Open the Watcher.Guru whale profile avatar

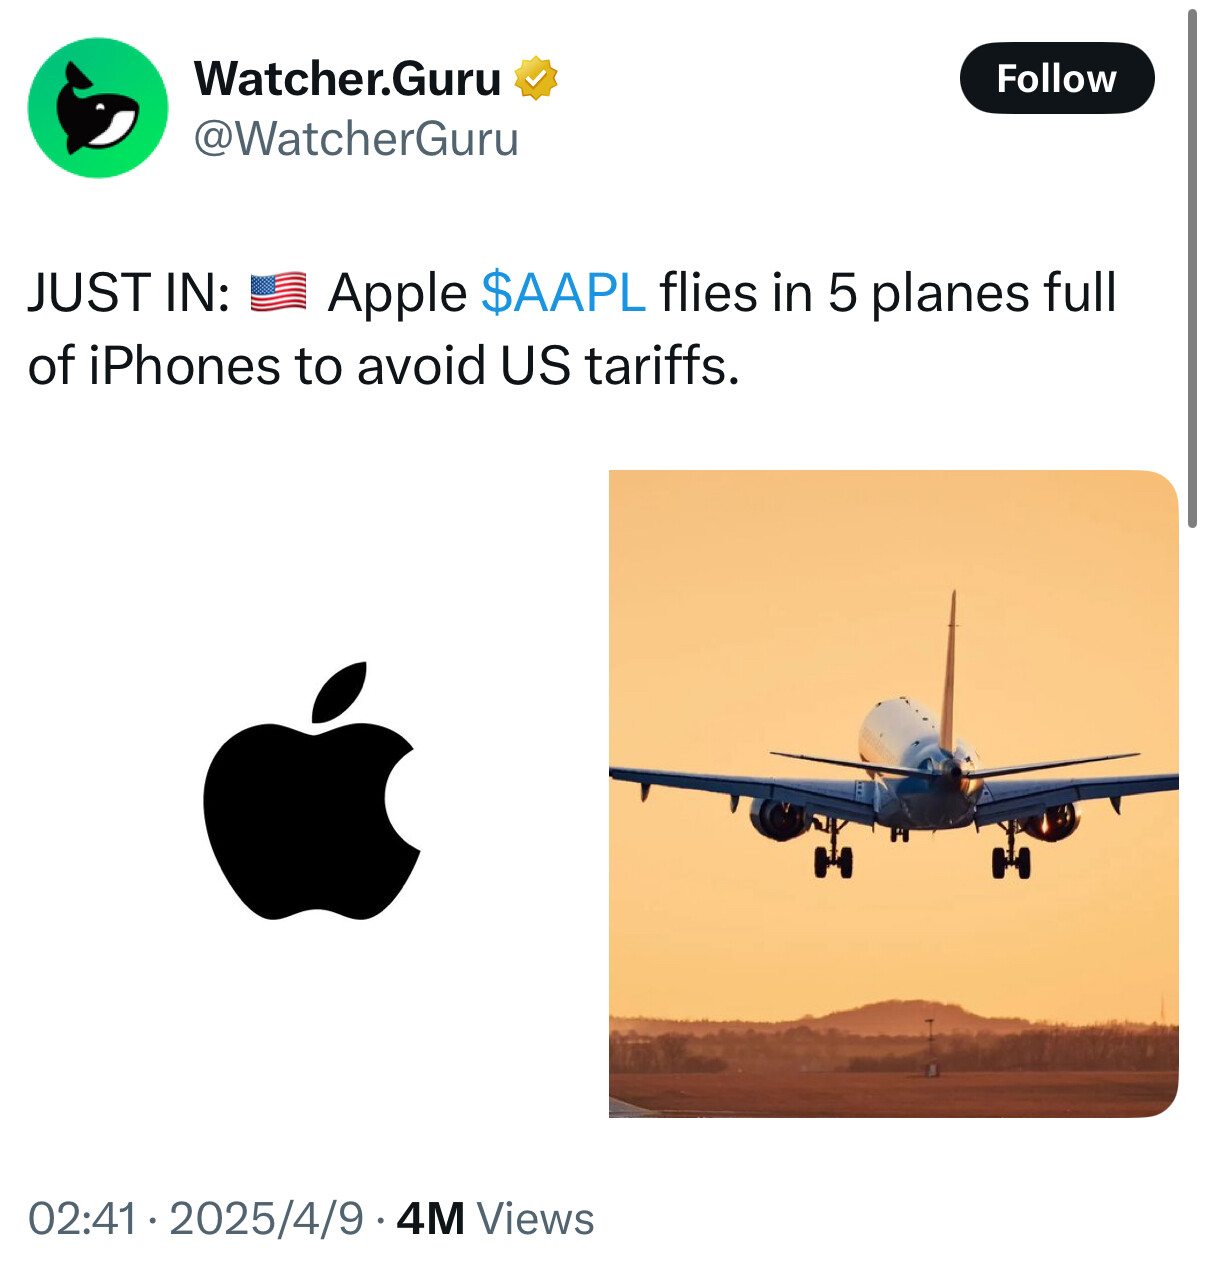tap(97, 108)
